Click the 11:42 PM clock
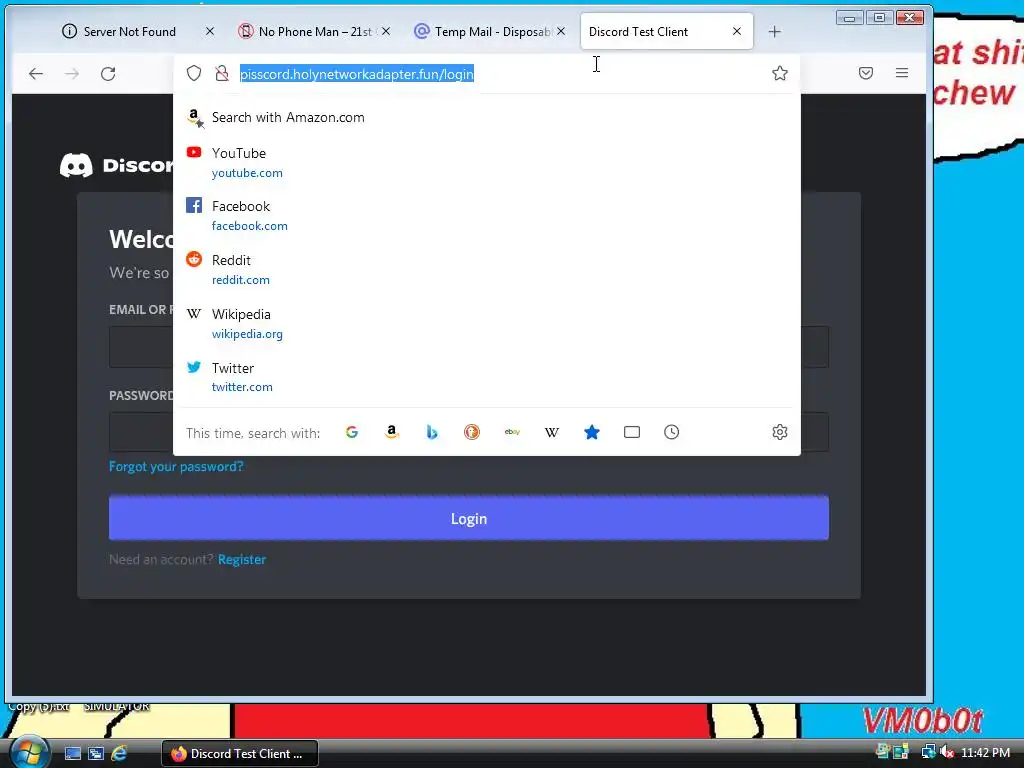This screenshot has height=768, width=1024. click(985, 753)
